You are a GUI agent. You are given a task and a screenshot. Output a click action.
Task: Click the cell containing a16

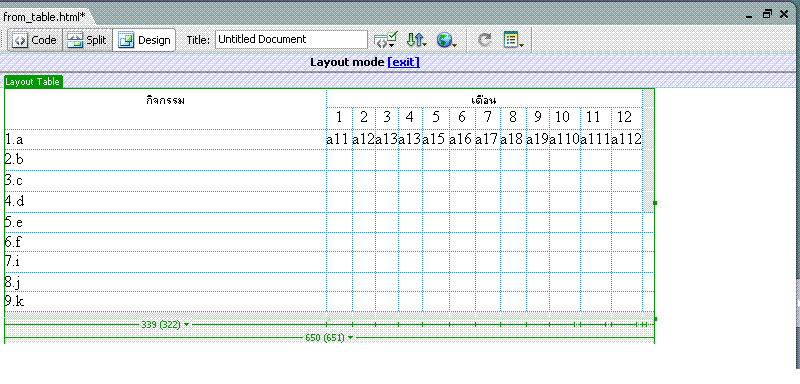[462, 139]
